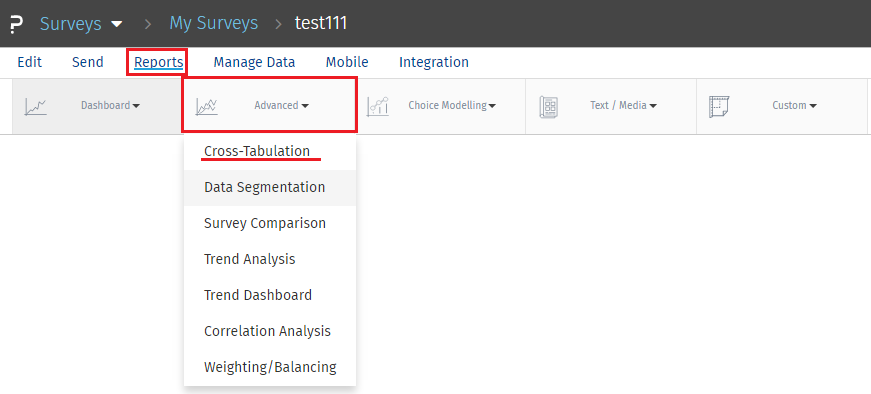Switch to the Send tab
The width and height of the screenshot is (871, 394).
pos(88,62)
